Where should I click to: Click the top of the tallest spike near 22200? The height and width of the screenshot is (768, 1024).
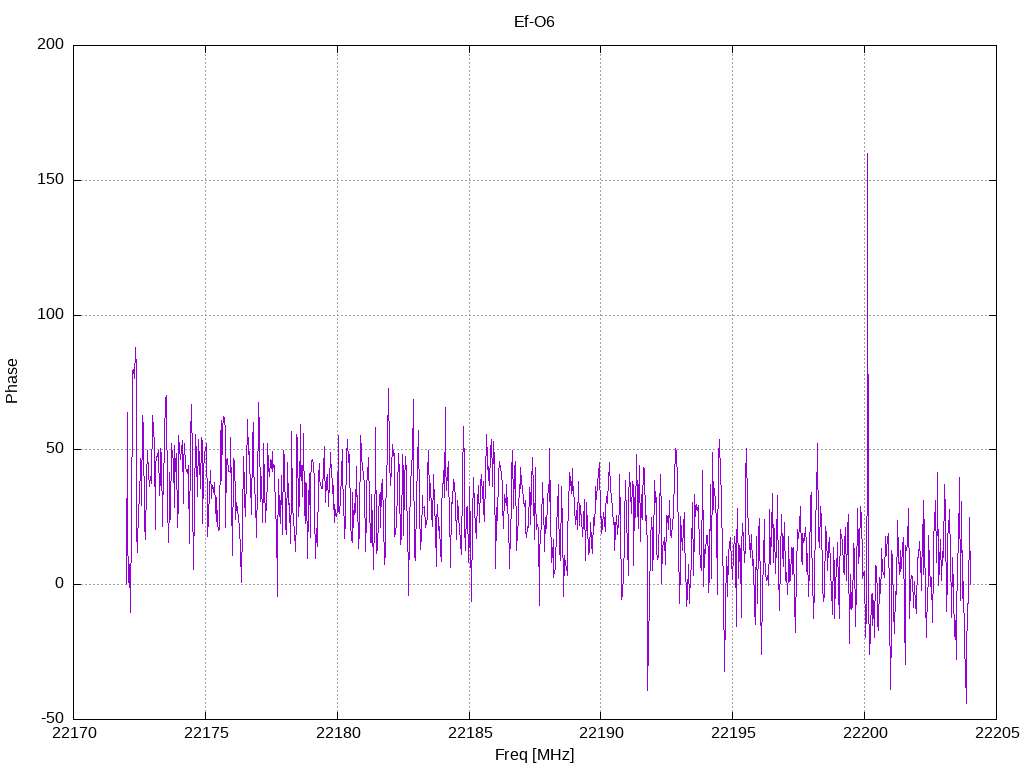[x=867, y=154]
